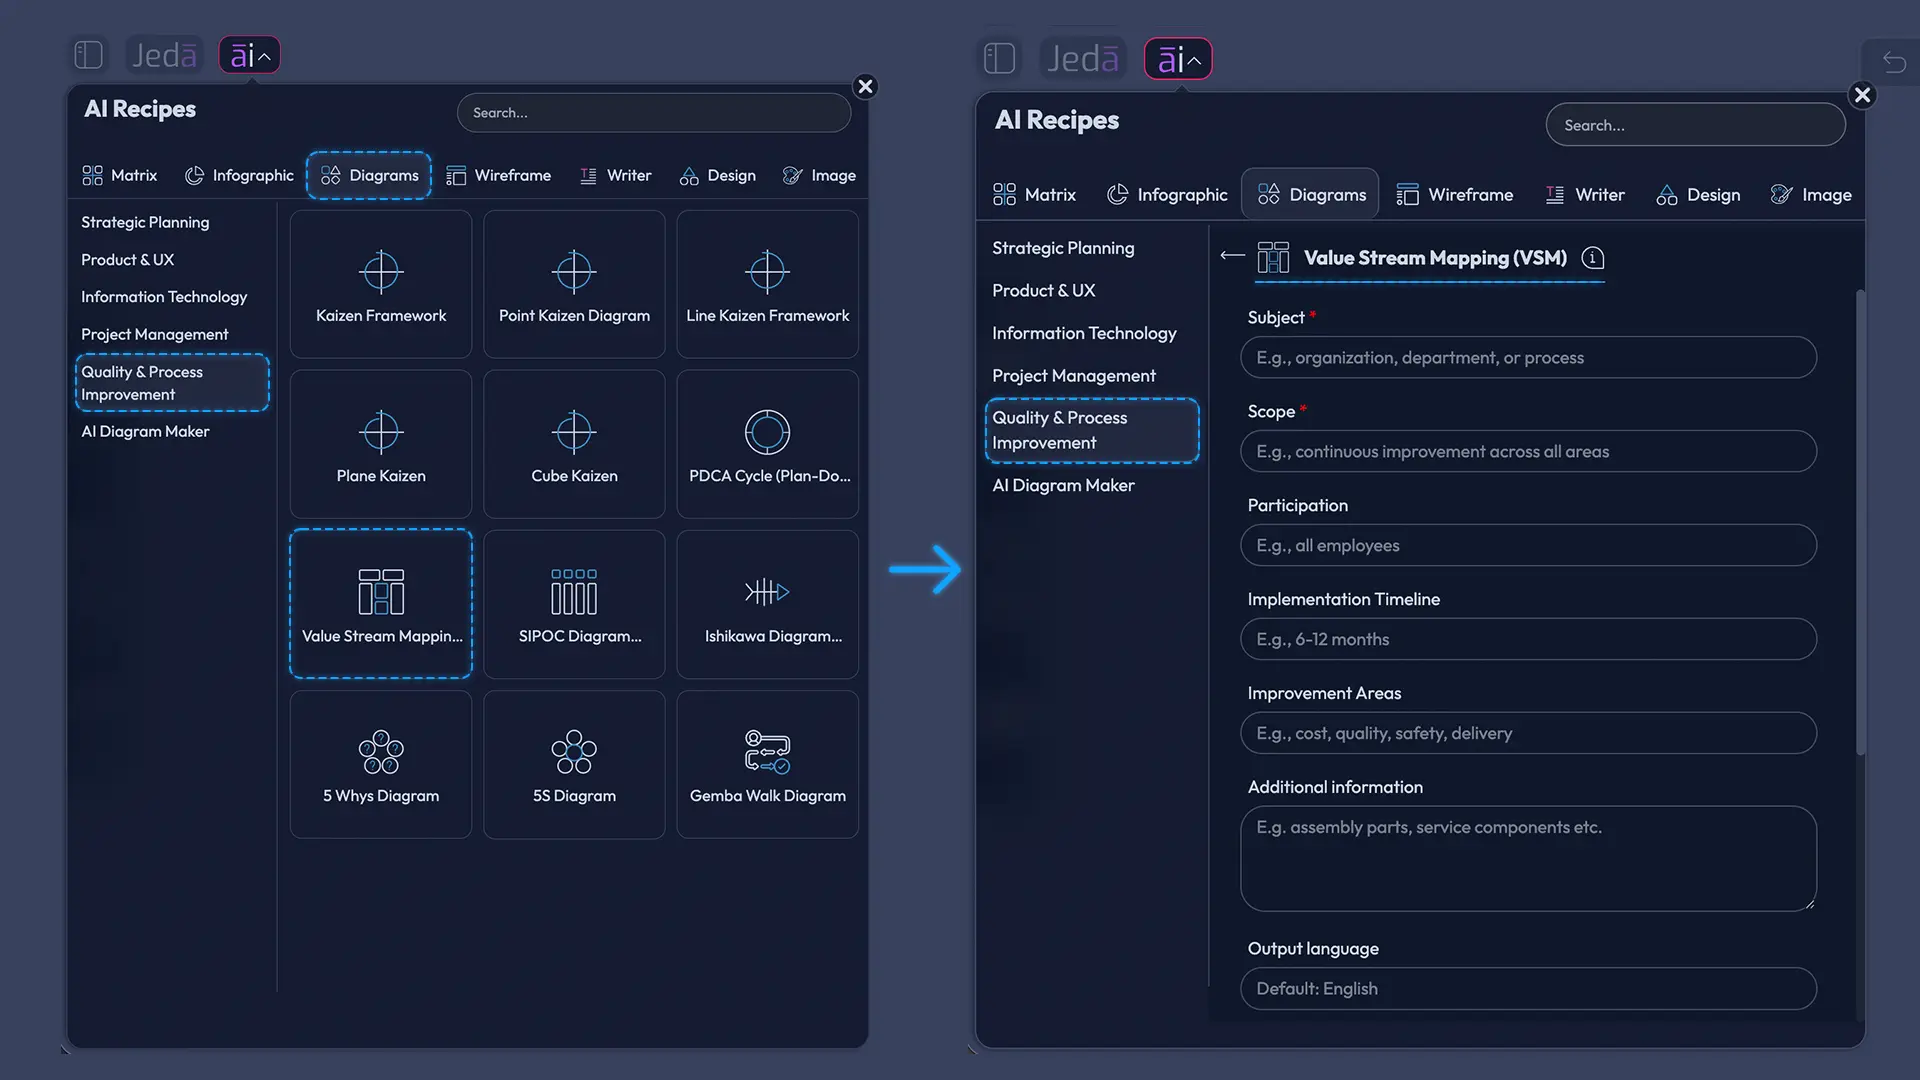
Task: Open AI Diagram Maker in left panel
Action: [145, 432]
